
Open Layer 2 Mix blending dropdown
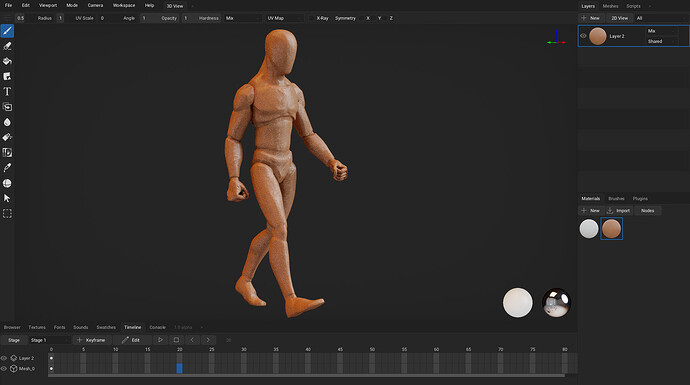pyautogui.click(x=662, y=31)
